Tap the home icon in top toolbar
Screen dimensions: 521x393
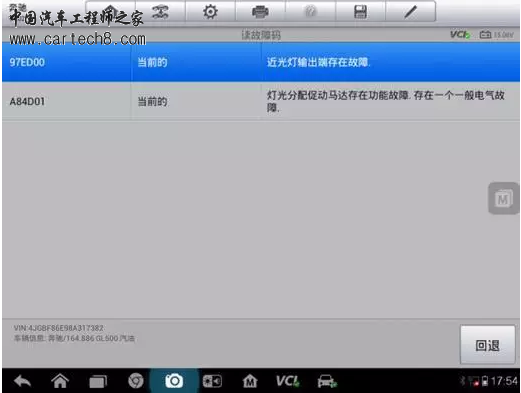tap(111, 12)
